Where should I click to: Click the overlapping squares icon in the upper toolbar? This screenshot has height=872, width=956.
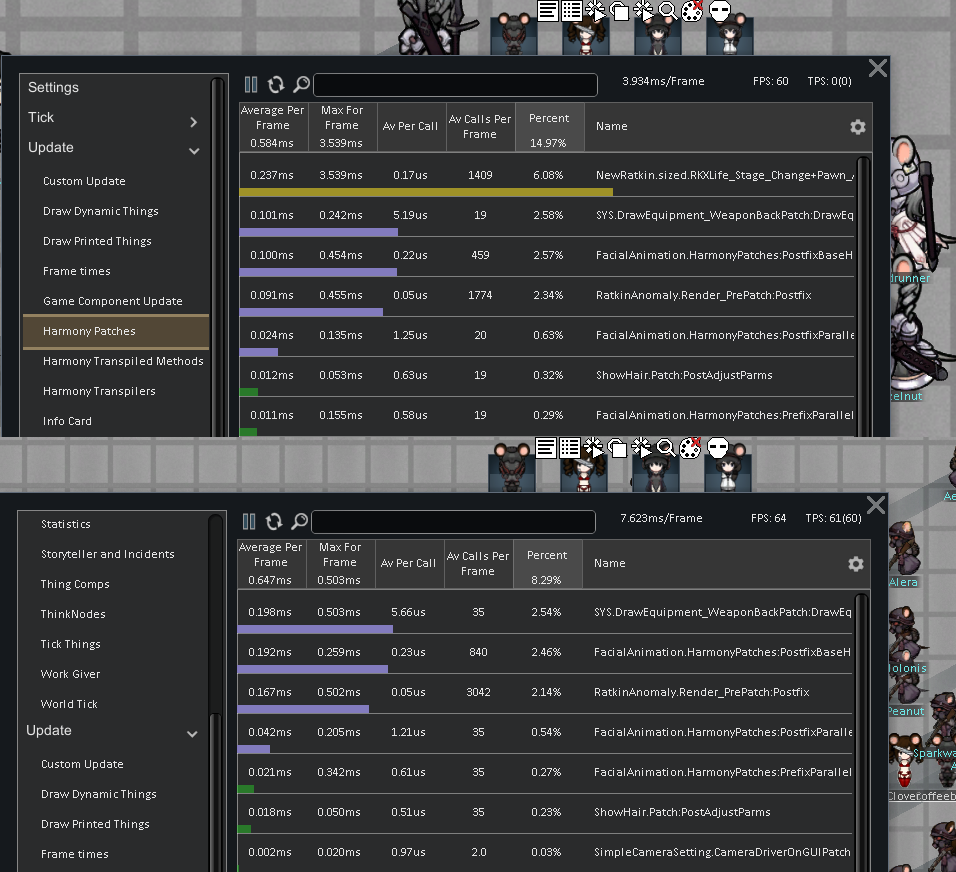pos(619,10)
